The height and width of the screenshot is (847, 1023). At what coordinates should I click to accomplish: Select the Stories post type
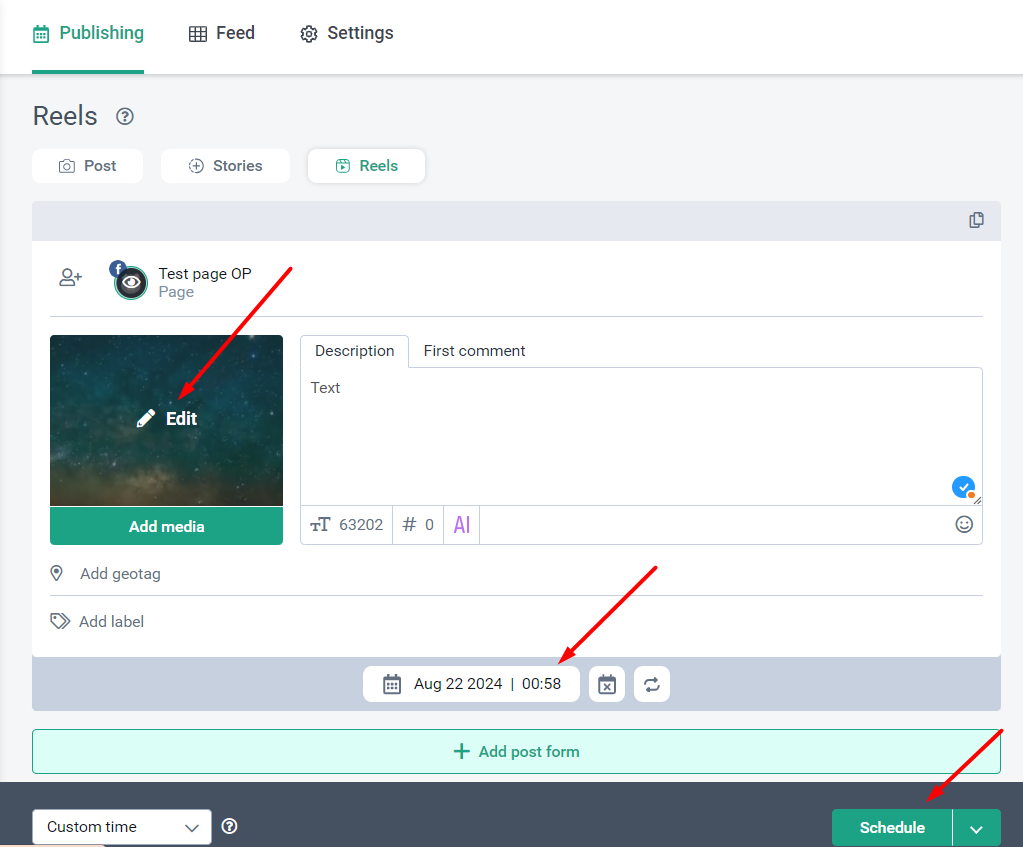click(x=225, y=166)
